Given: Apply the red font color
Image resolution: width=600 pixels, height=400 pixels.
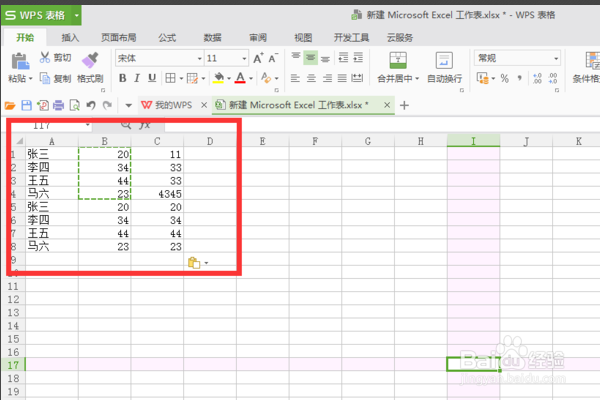Looking at the screenshot, I should (x=240, y=78).
